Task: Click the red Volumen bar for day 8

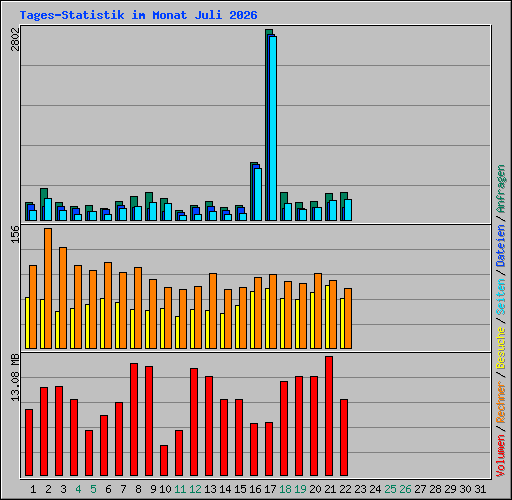Action: [x=134, y=419]
